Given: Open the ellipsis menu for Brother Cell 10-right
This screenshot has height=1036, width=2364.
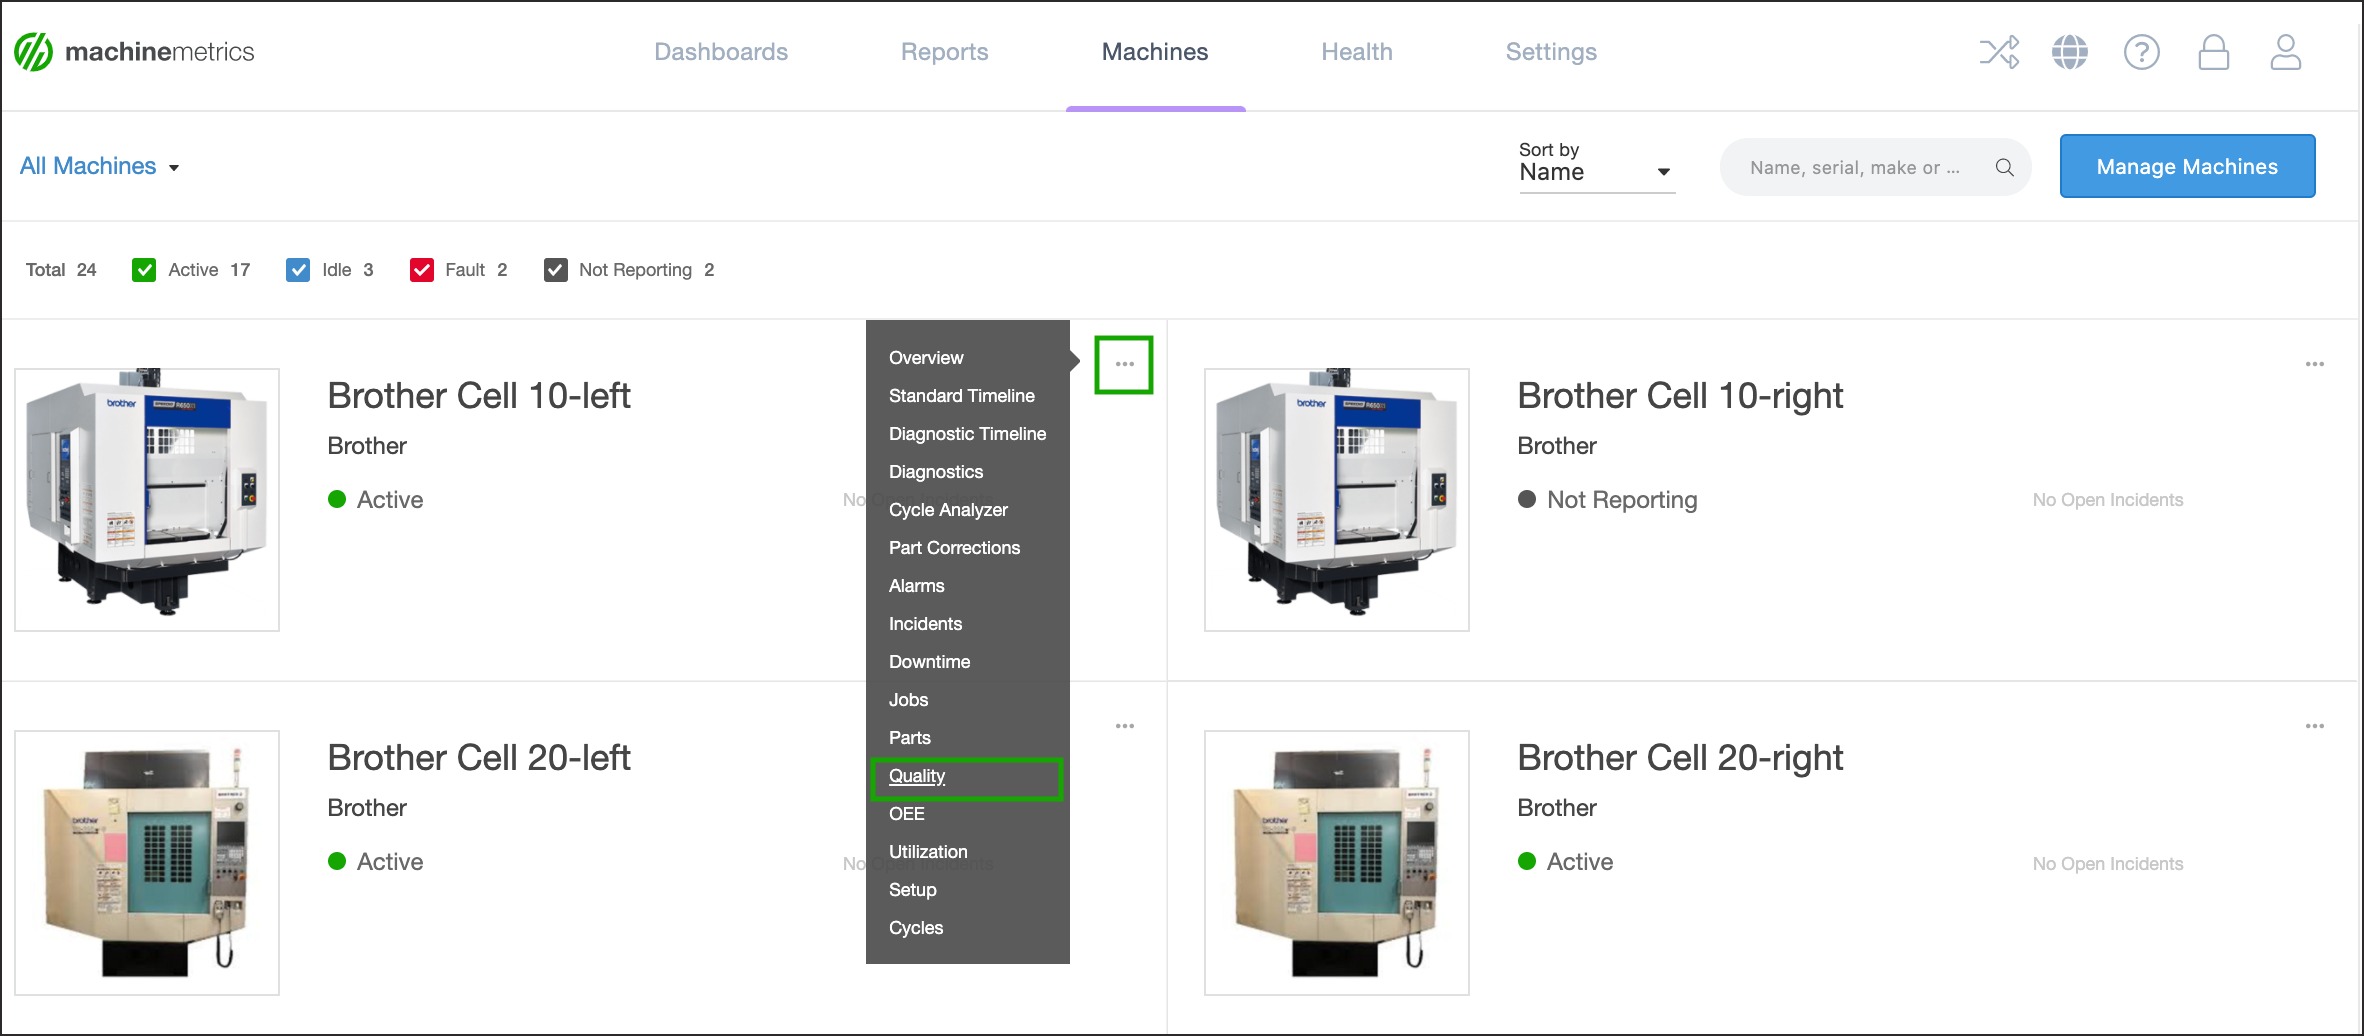Looking at the screenshot, I should [2314, 364].
